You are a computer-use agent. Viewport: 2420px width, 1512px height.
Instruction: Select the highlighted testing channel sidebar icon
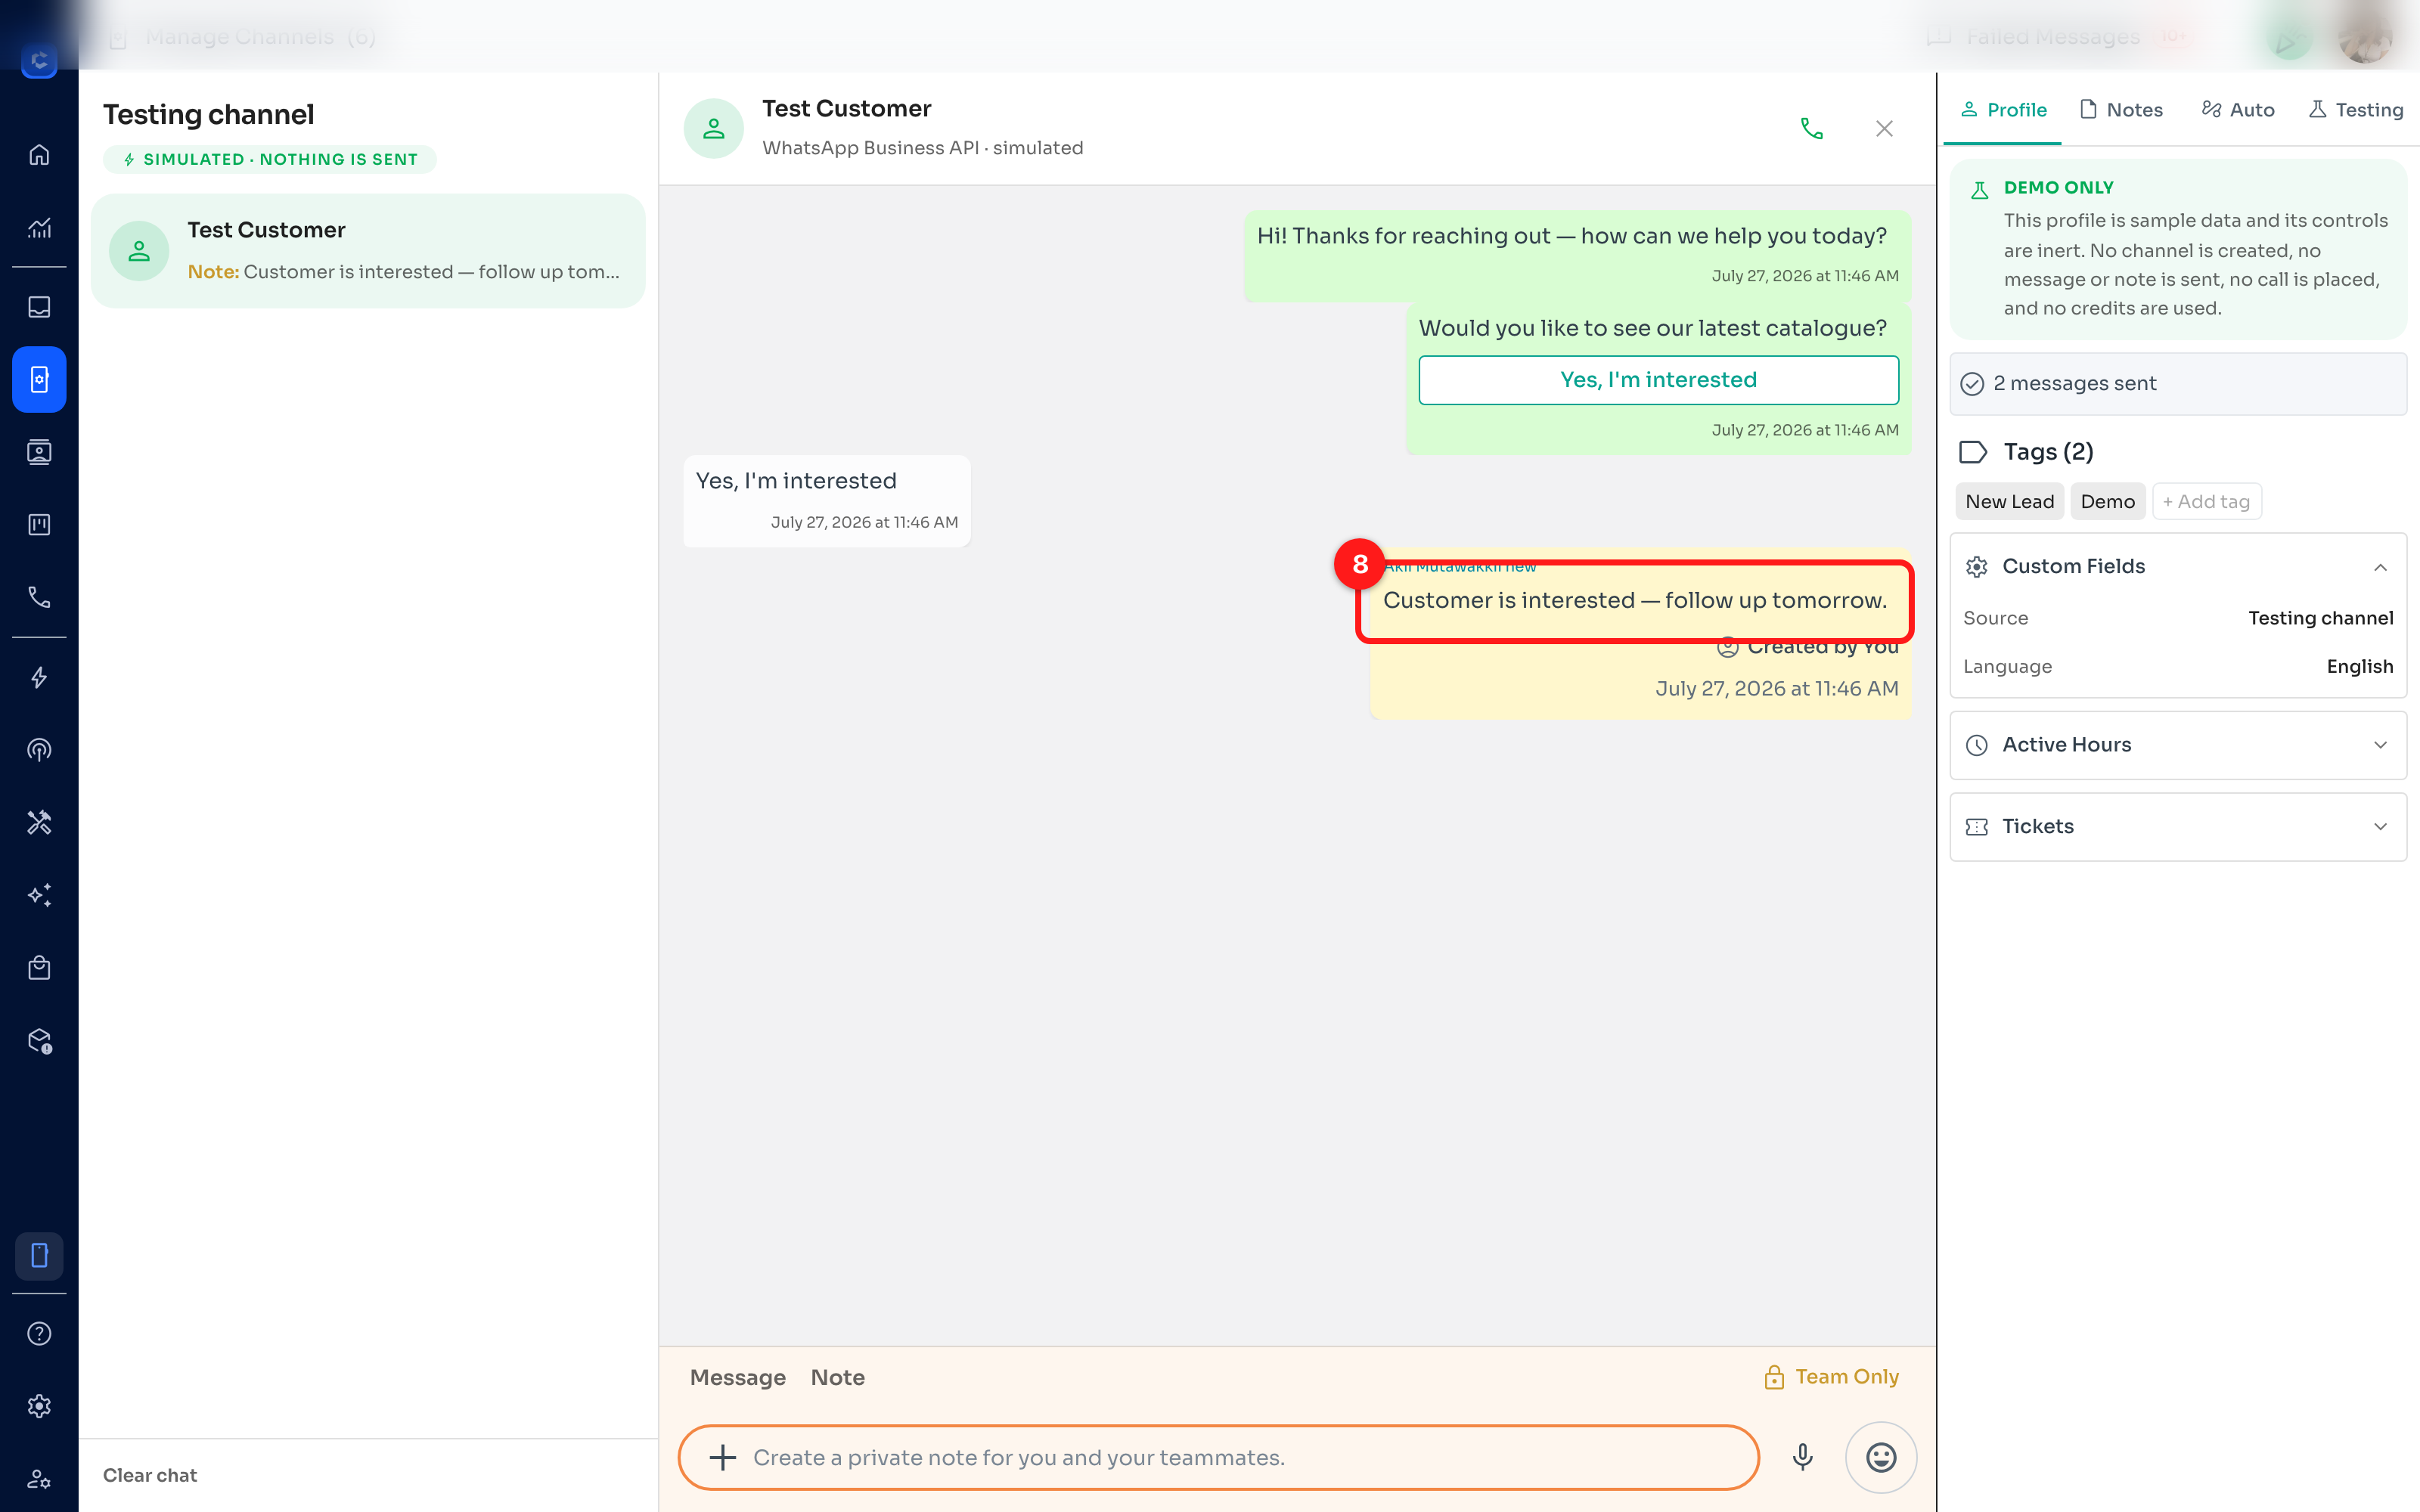tap(39, 379)
